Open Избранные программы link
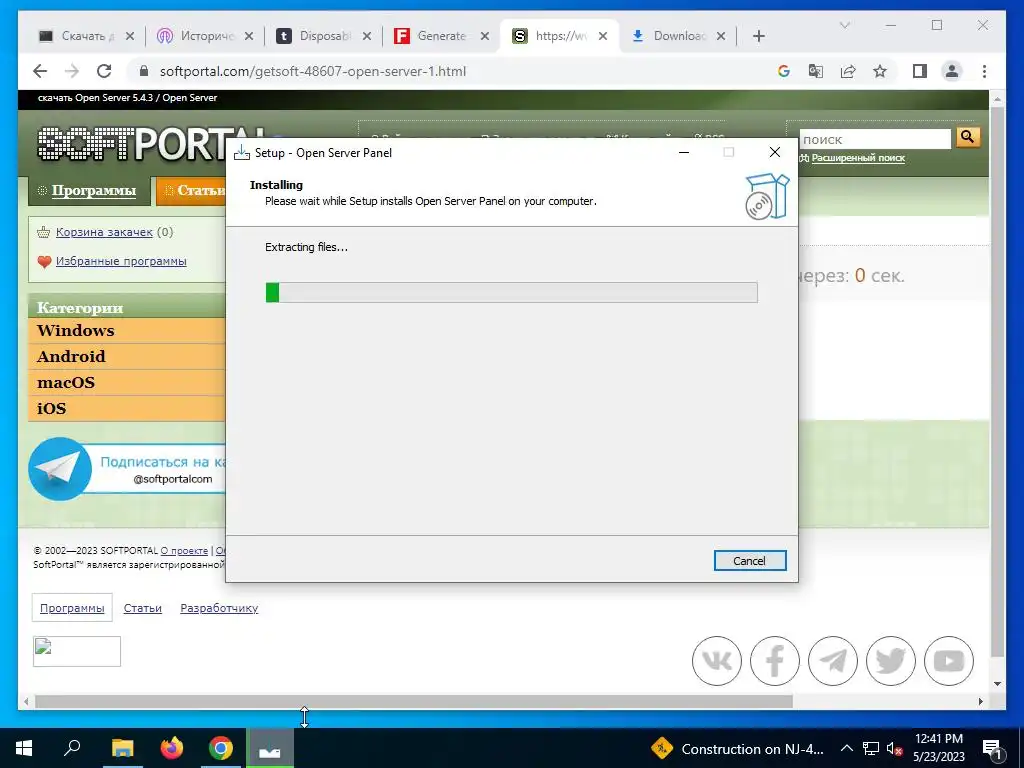Image resolution: width=1024 pixels, height=768 pixels. (121, 261)
